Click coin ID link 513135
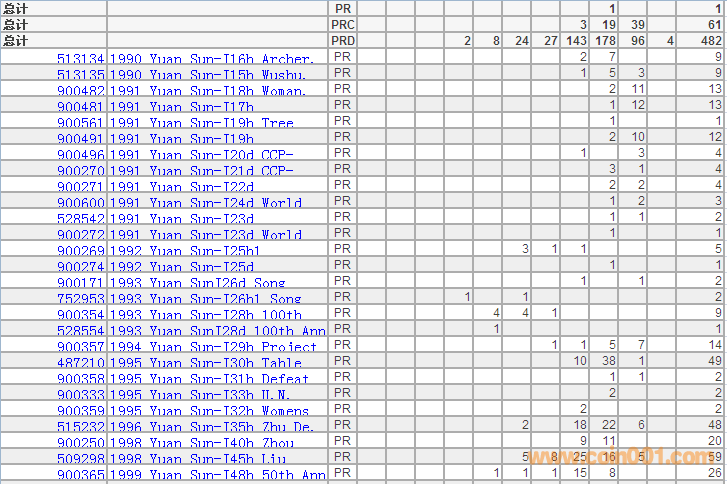727x484 pixels. [81, 75]
